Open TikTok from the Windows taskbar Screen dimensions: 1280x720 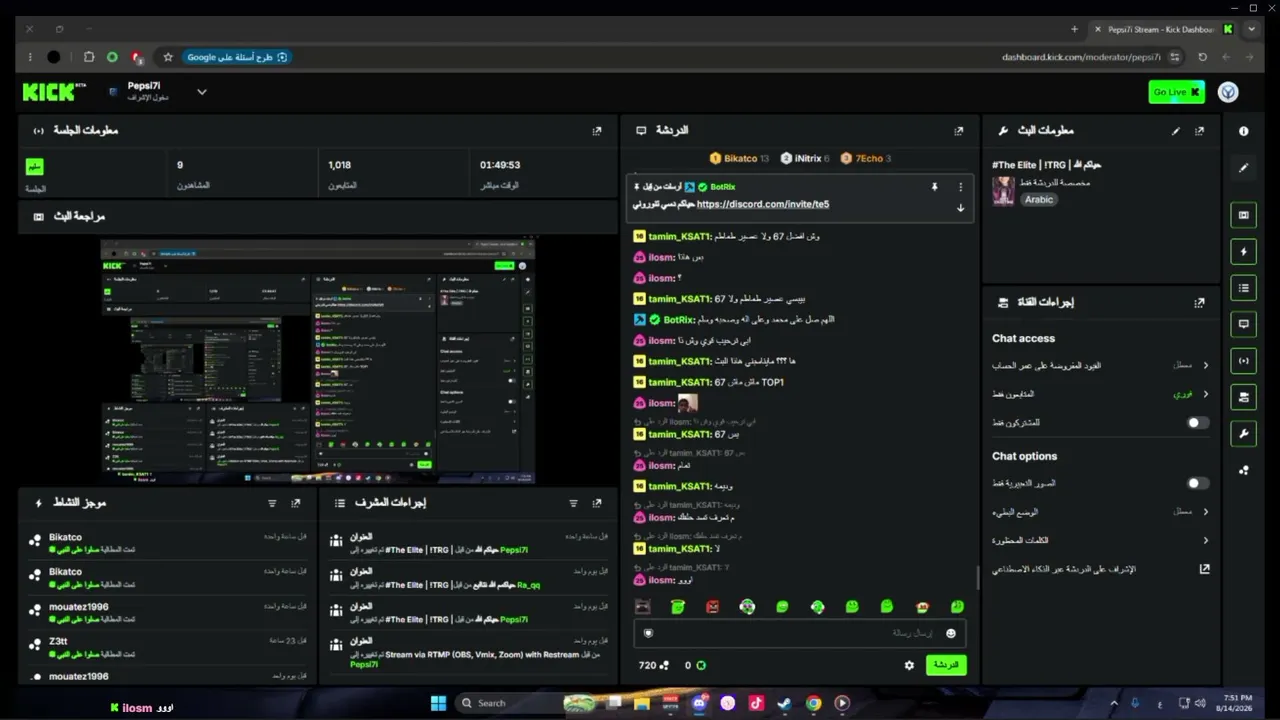tap(756, 703)
